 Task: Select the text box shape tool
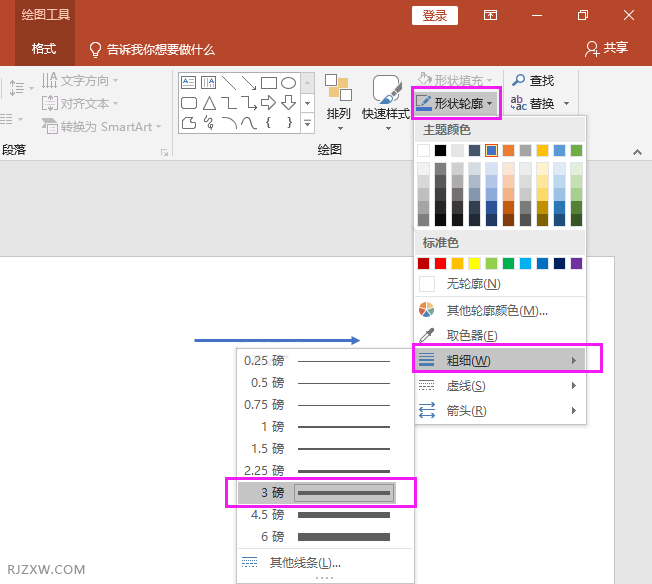click(x=189, y=83)
